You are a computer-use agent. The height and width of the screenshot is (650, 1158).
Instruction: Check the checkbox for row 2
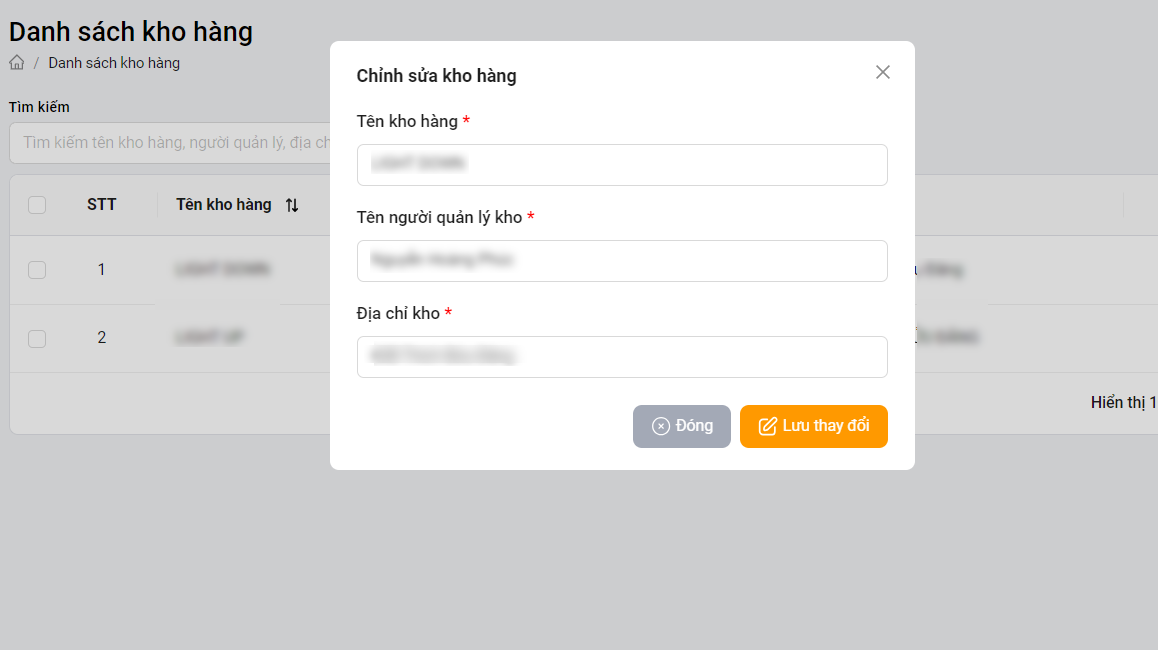(37, 338)
